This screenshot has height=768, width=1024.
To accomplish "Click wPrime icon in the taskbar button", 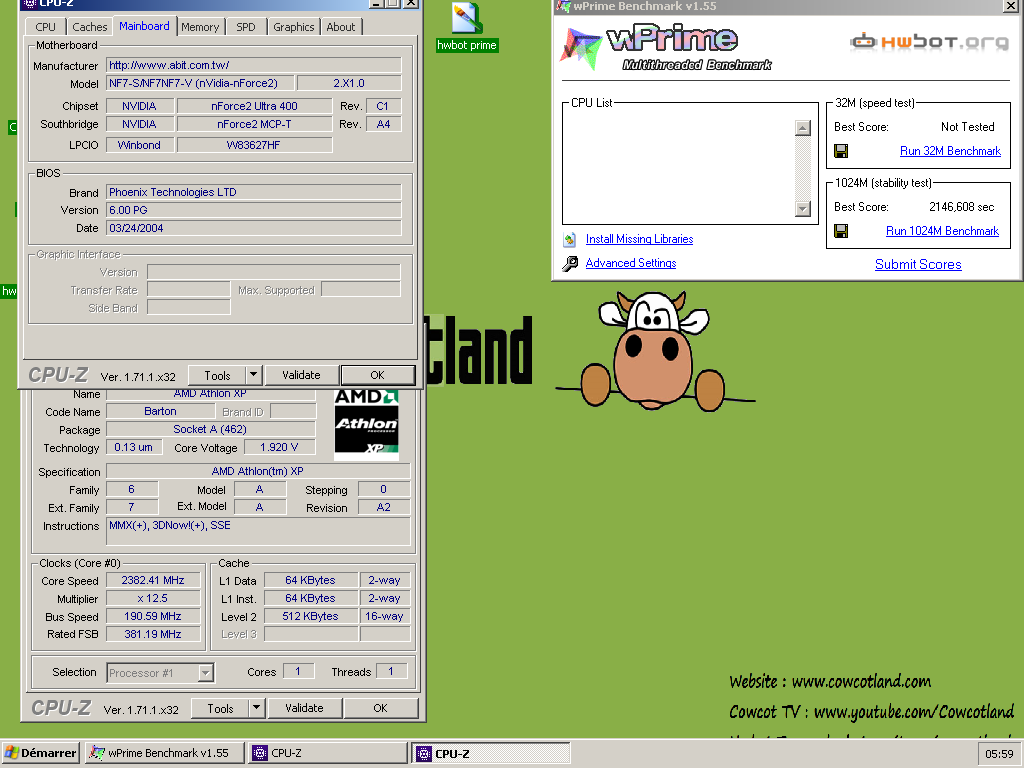I will 97,753.
